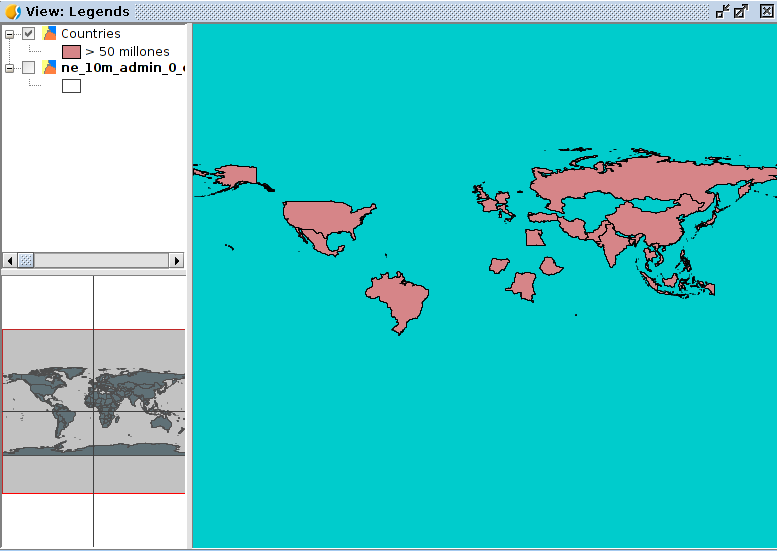777x551 pixels.
Task: Click the ne_10m_admin_0 layer type icon
Action: [49, 68]
